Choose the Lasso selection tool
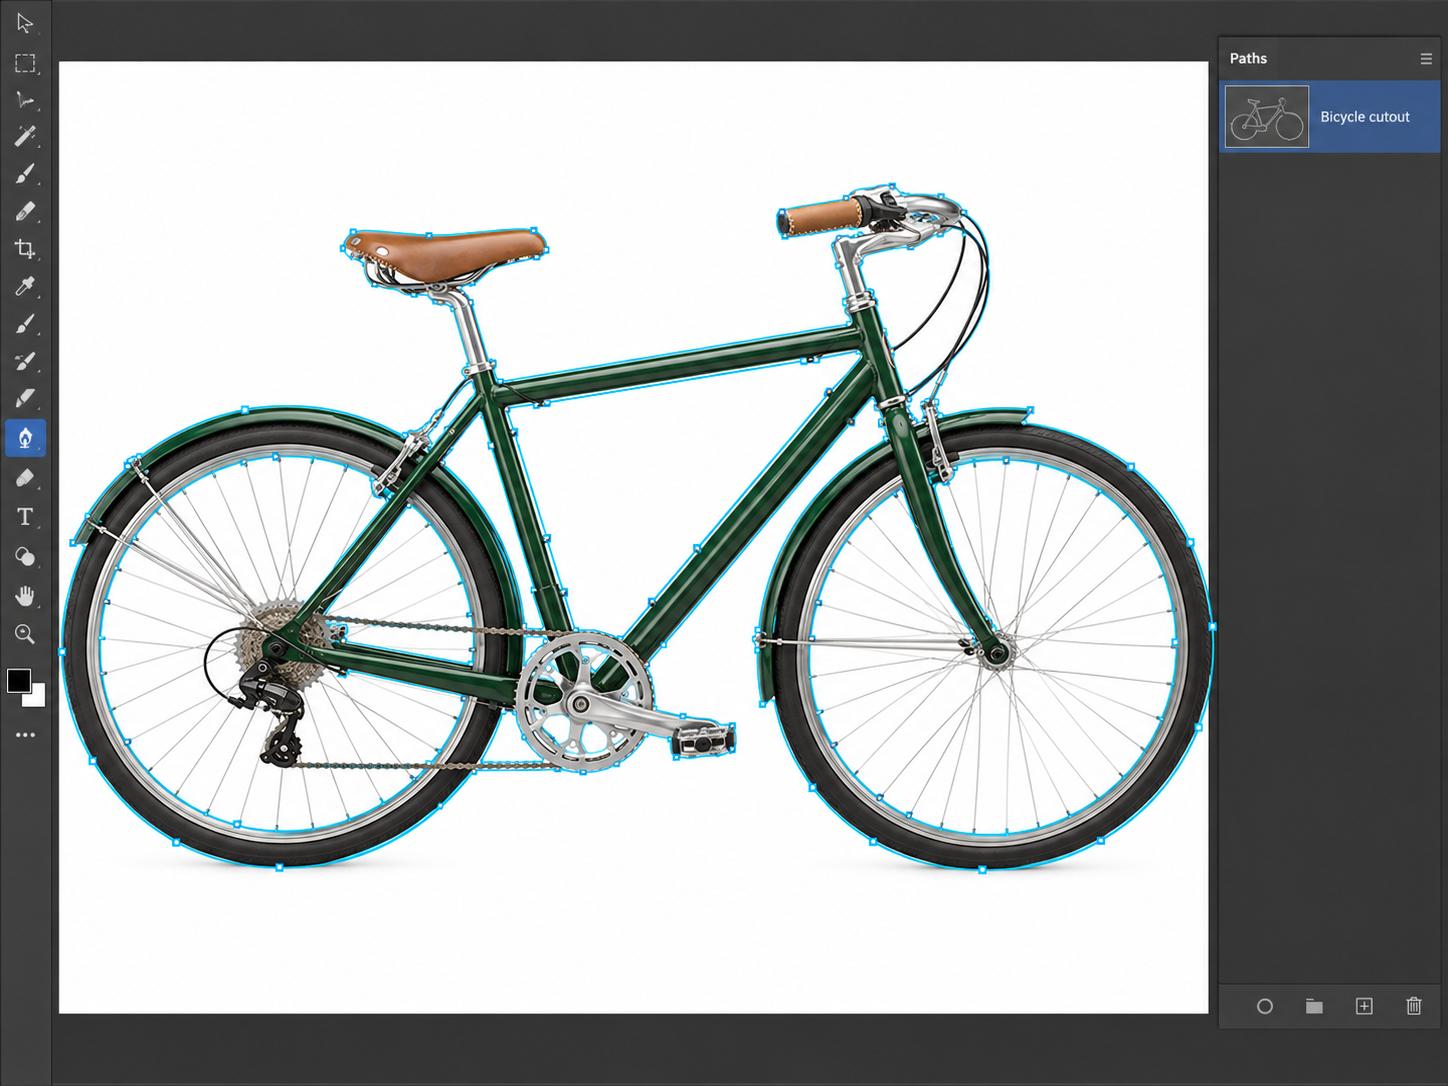This screenshot has width=1448, height=1086. (25, 100)
